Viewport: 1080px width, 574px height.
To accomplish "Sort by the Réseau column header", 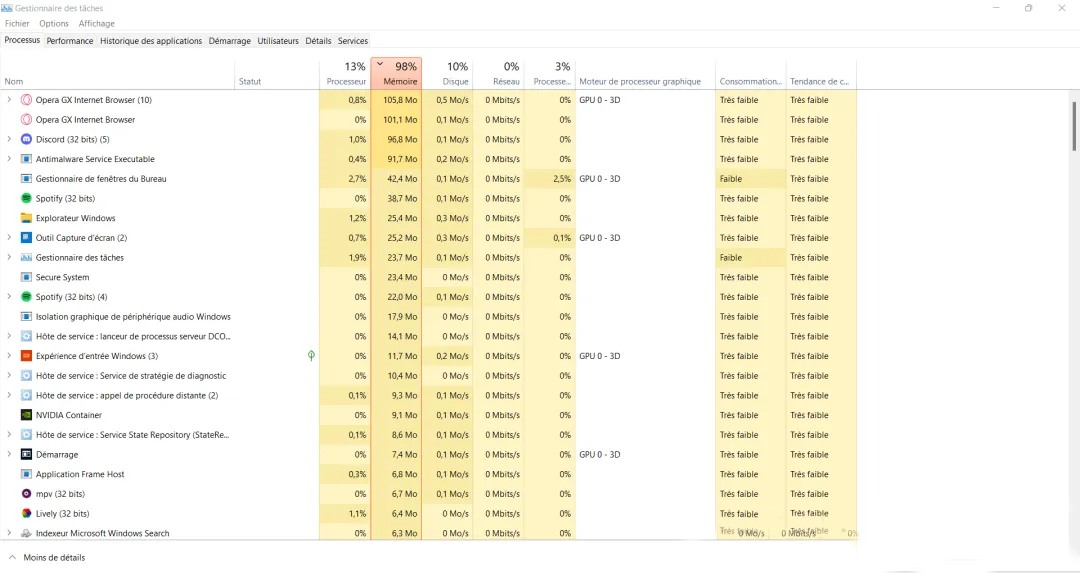I will [499, 74].
